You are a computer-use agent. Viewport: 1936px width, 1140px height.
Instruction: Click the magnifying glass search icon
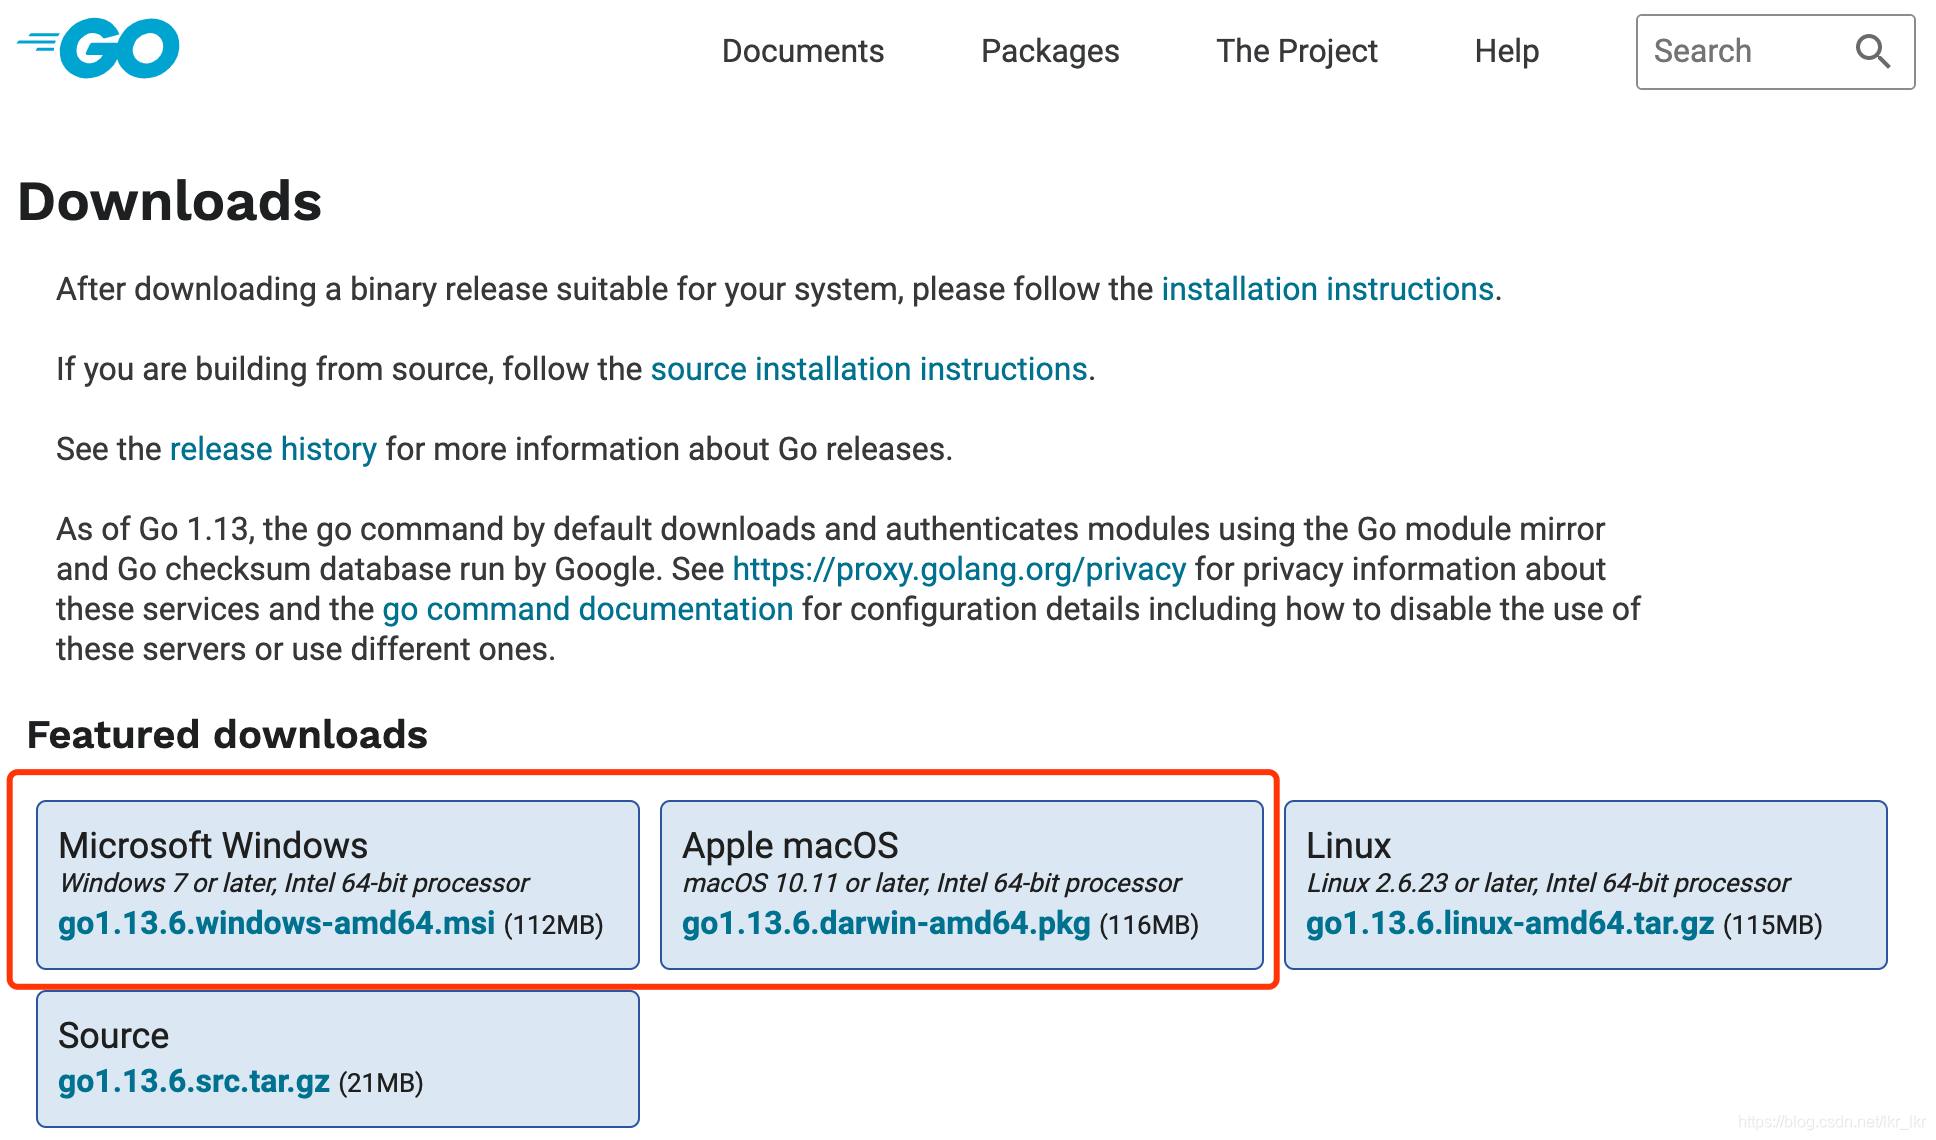click(1872, 51)
